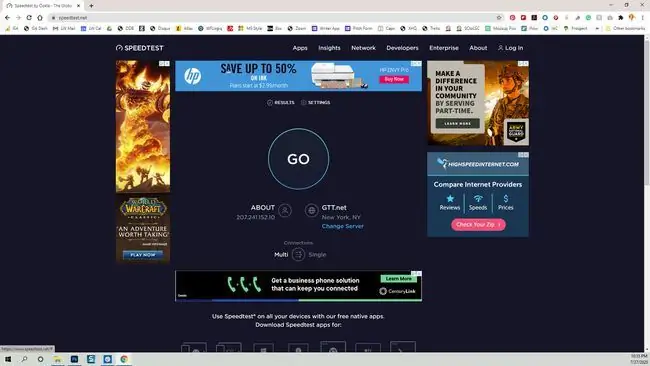Open the Chrome three-dot menu
Image resolution: width=650 pixels, height=366 pixels.
coord(643,17)
